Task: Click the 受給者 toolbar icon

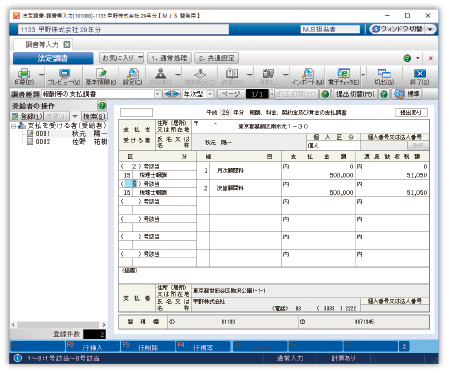Action: [160, 76]
